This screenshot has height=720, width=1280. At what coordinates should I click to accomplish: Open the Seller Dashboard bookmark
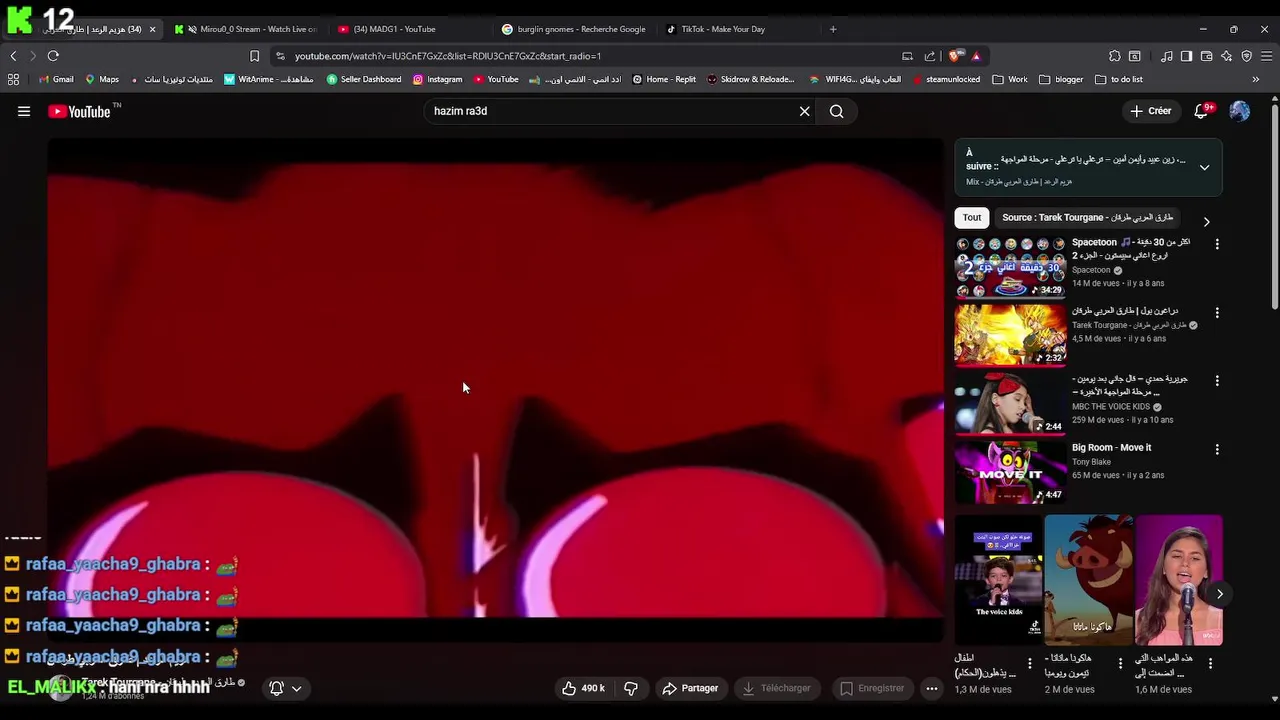click(x=364, y=79)
